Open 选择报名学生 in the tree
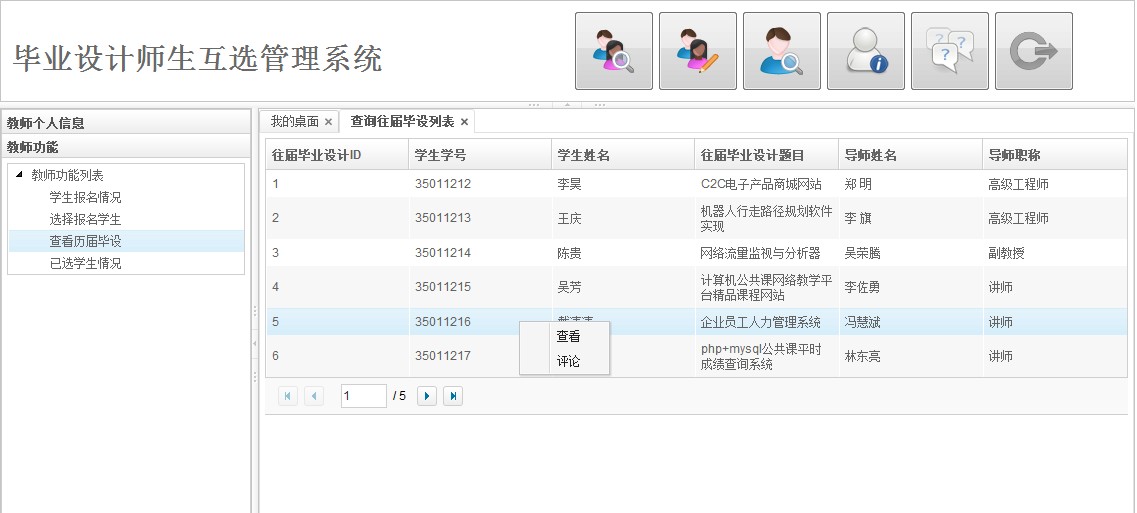 pyautogui.click(x=86, y=219)
